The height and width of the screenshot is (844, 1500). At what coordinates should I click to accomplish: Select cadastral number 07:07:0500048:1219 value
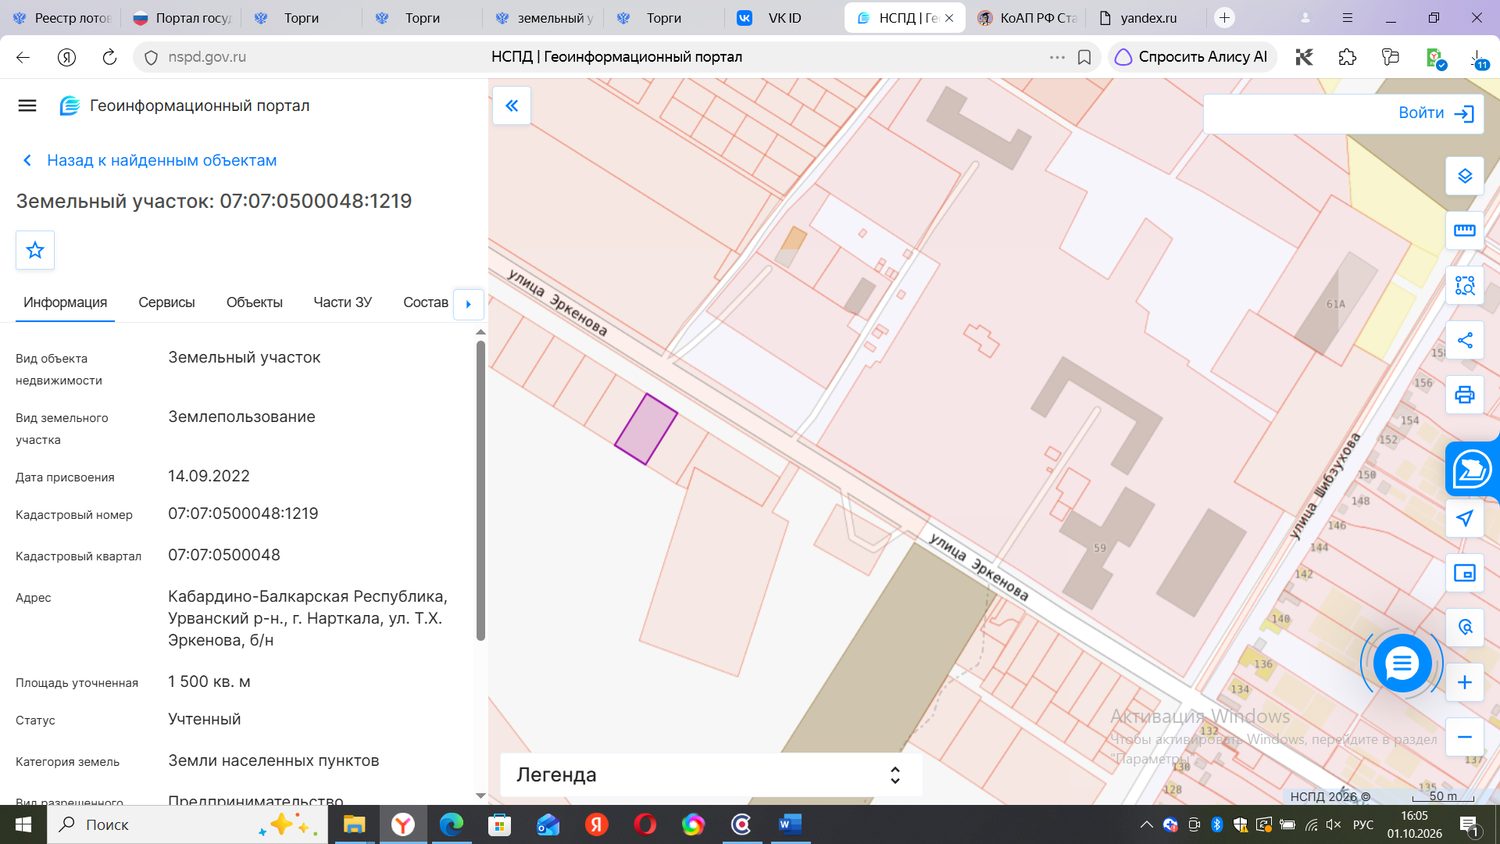click(x=243, y=514)
